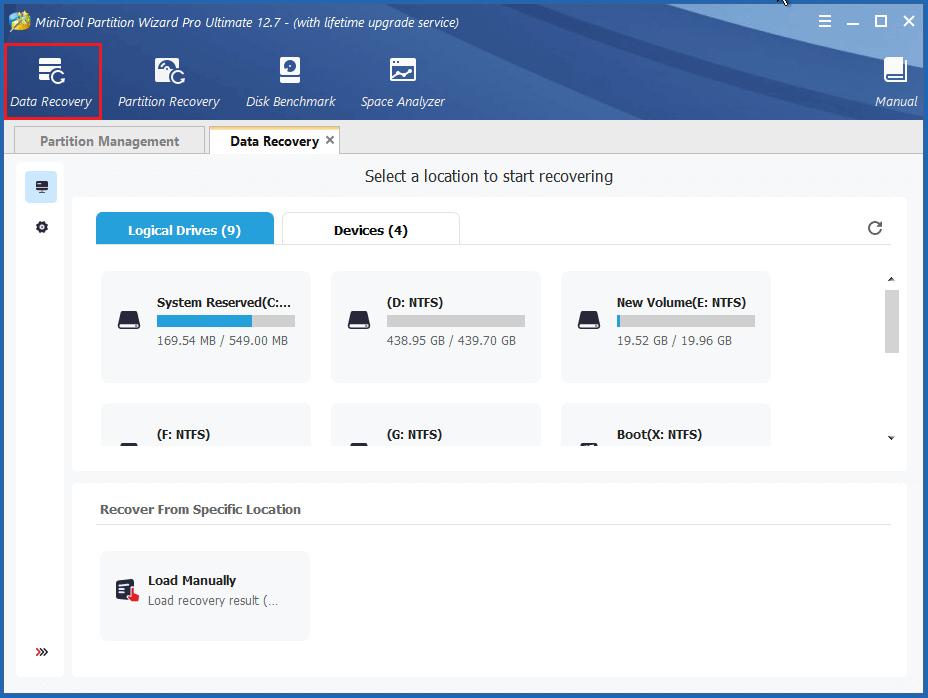928x698 pixels.
Task: Refresh the drive list
Action: pyautogui.click(x=875, y=228)
